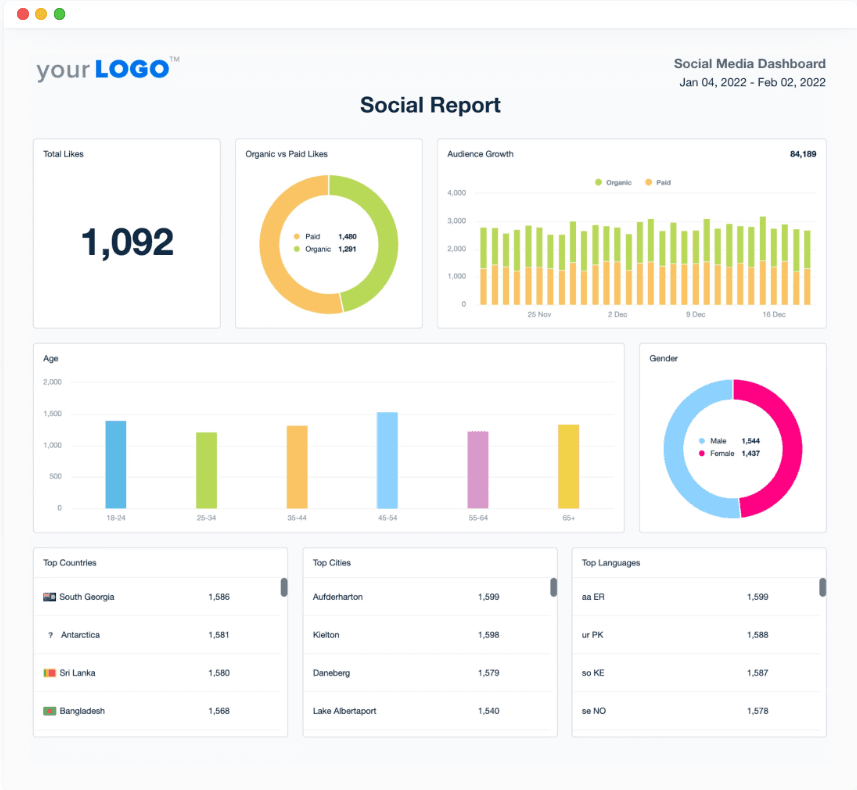Image resolution: width=857 pixels, height=790 pixels.
Task: Click the Sri Lanka flag icon
Action: coord(48,672)
